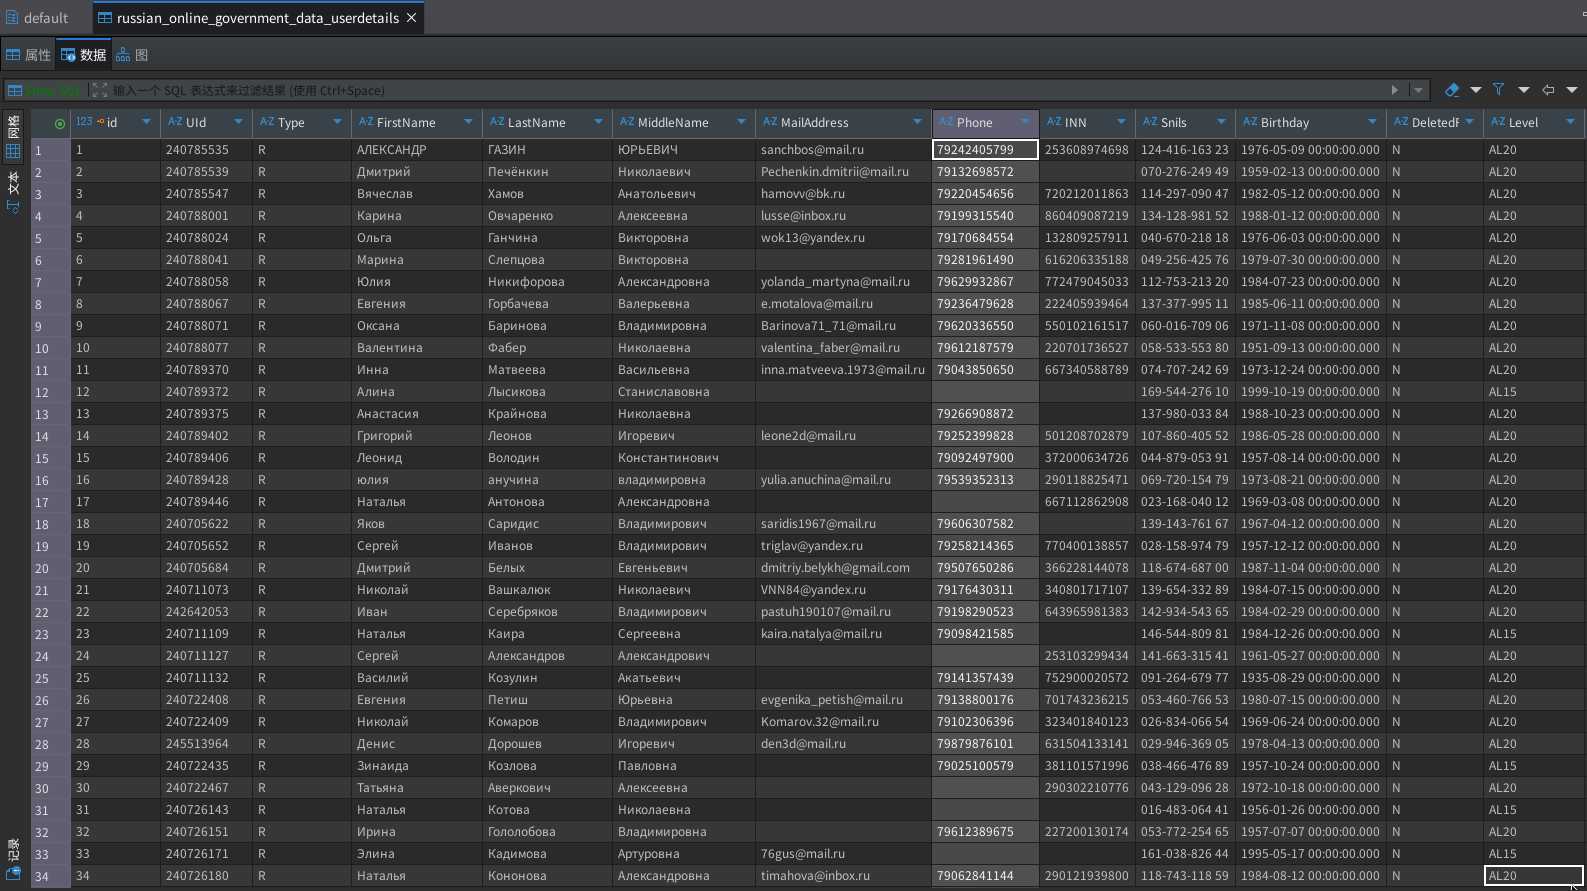Screen dimensions: 1587x891
Task: Open dropdown next to the eraser icon
Action: 1476,90
